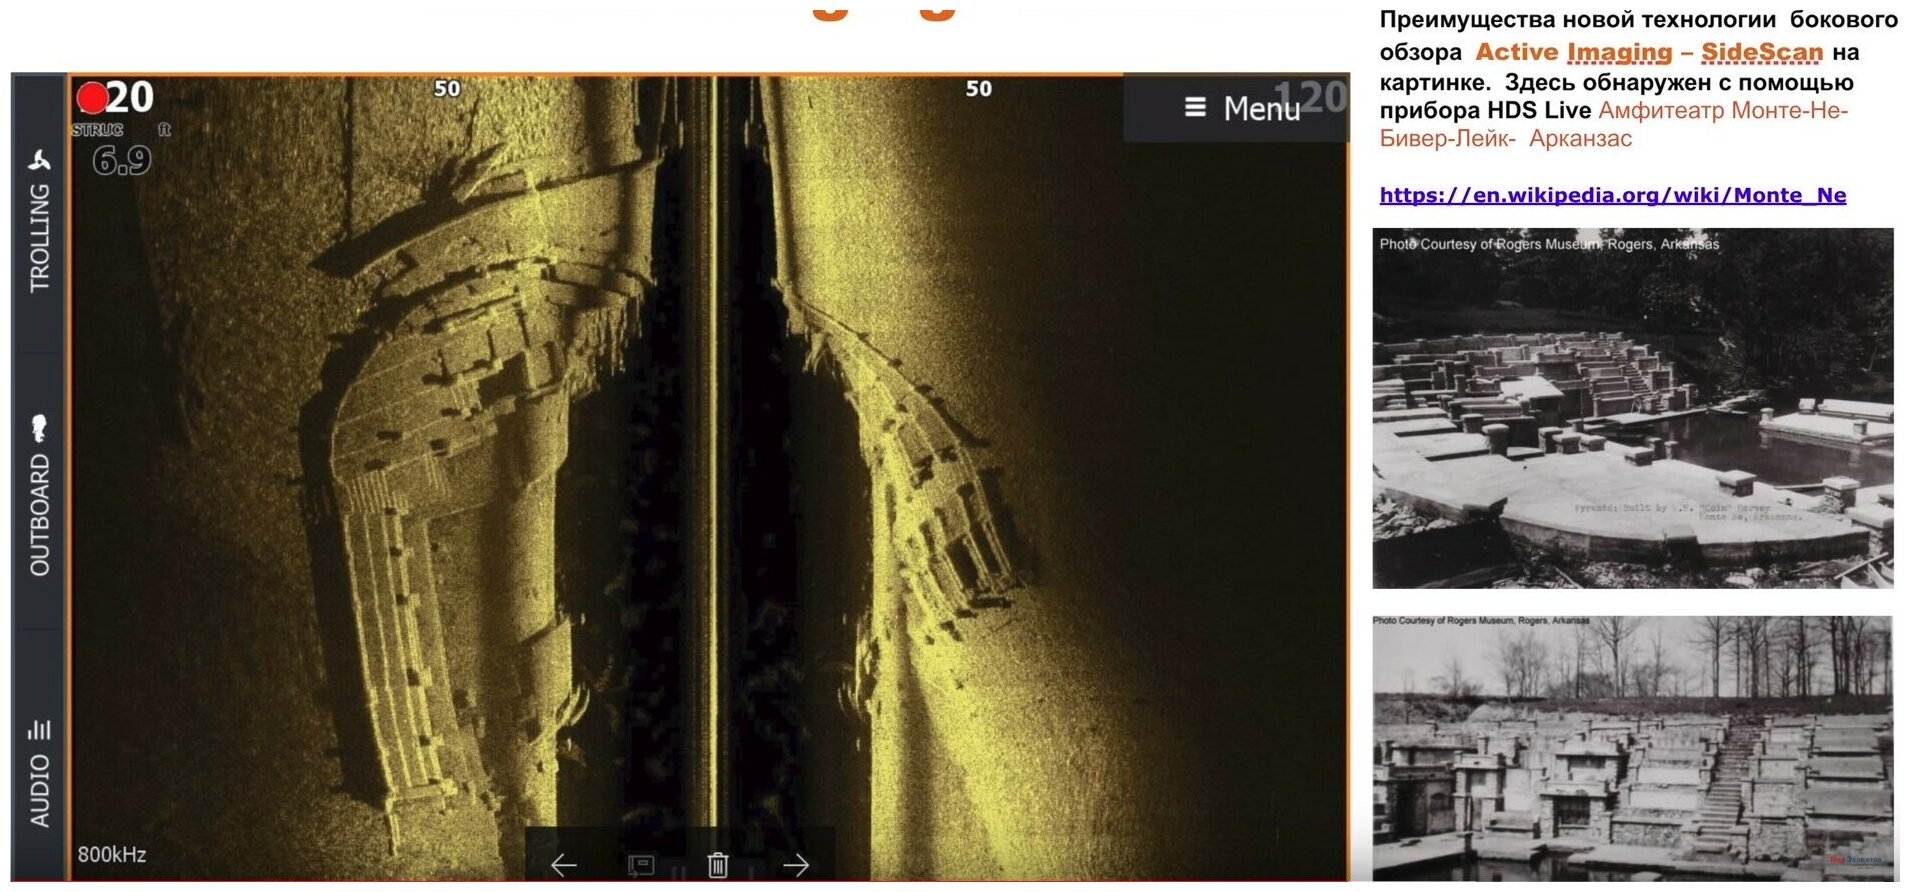
Task: Click the red recording indicator dot
Action: click(x=92, y=98)
